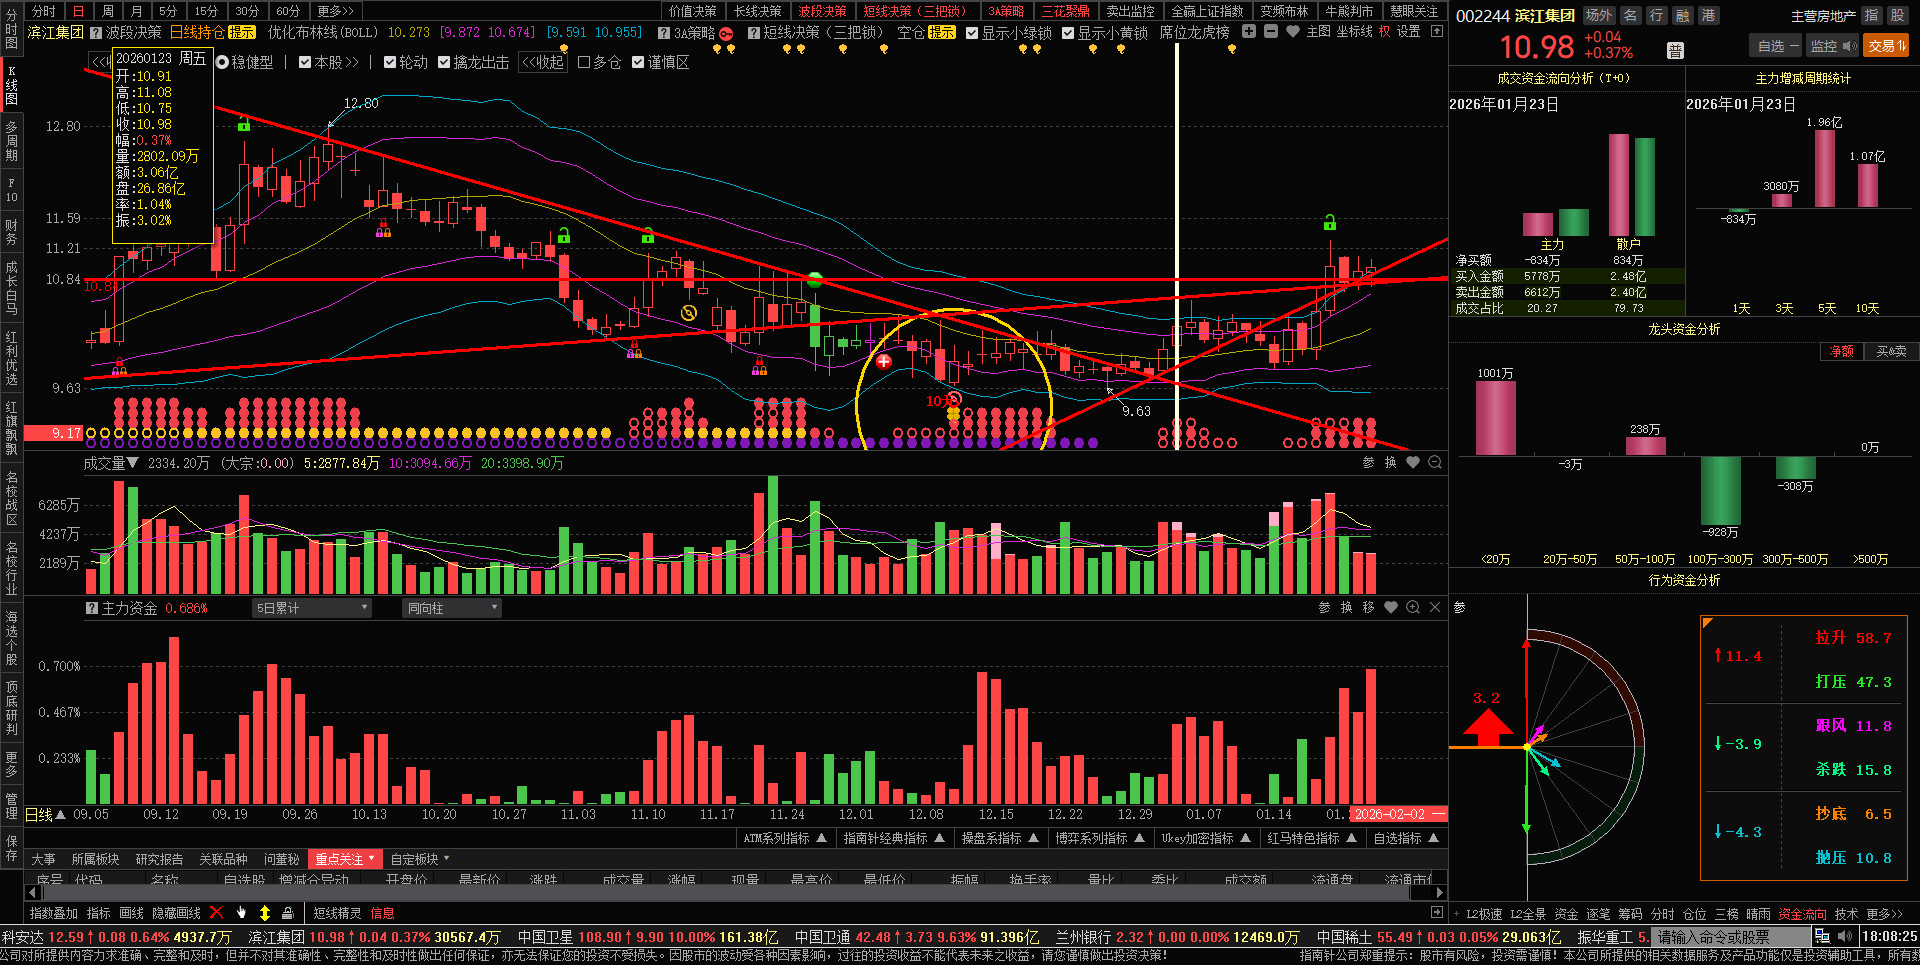Click the 净额 toggle in 龙头资金分析
The image size is (1920, 965).
tap(1841, 352)
